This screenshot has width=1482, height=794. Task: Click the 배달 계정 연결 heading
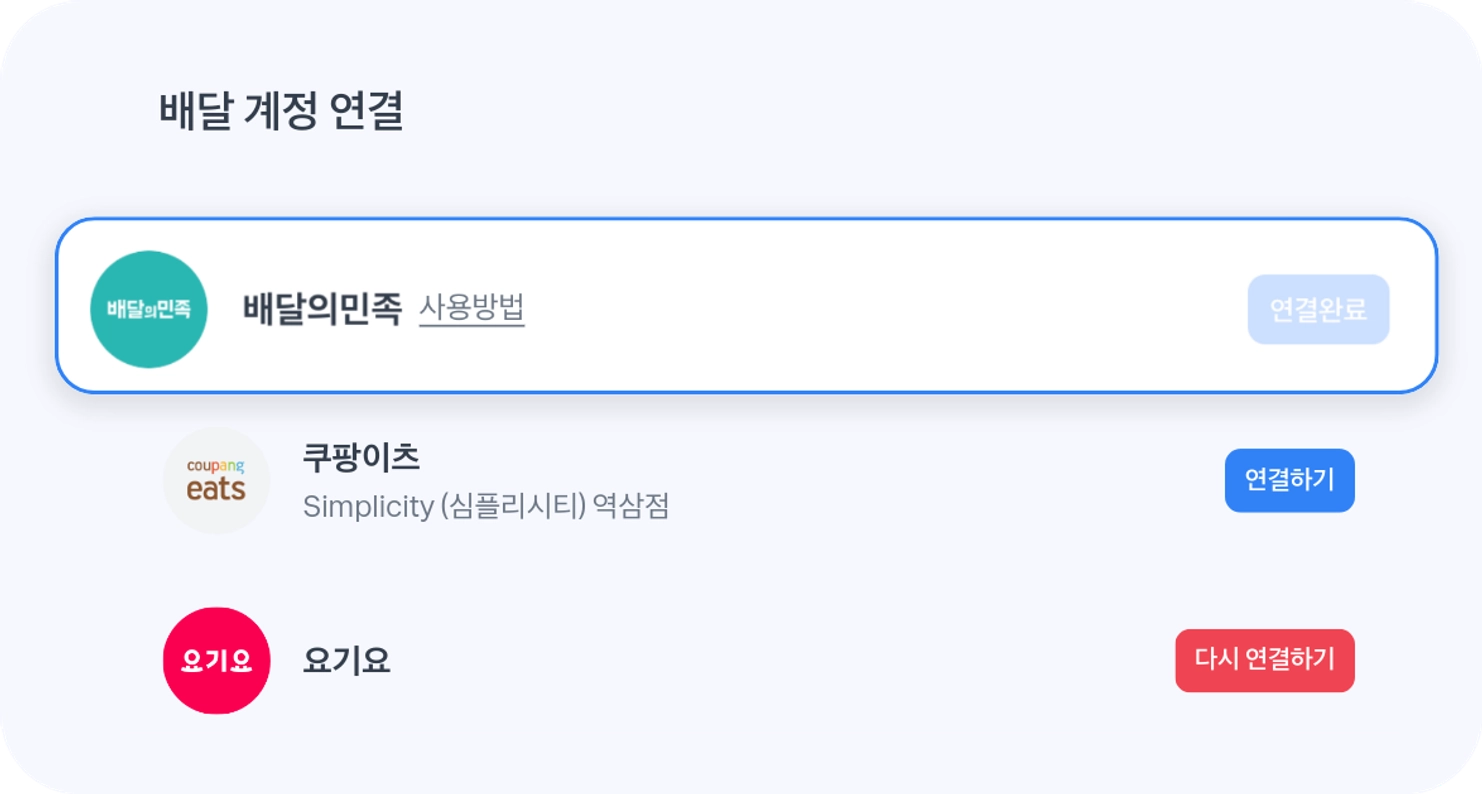[x=281, y=111]
